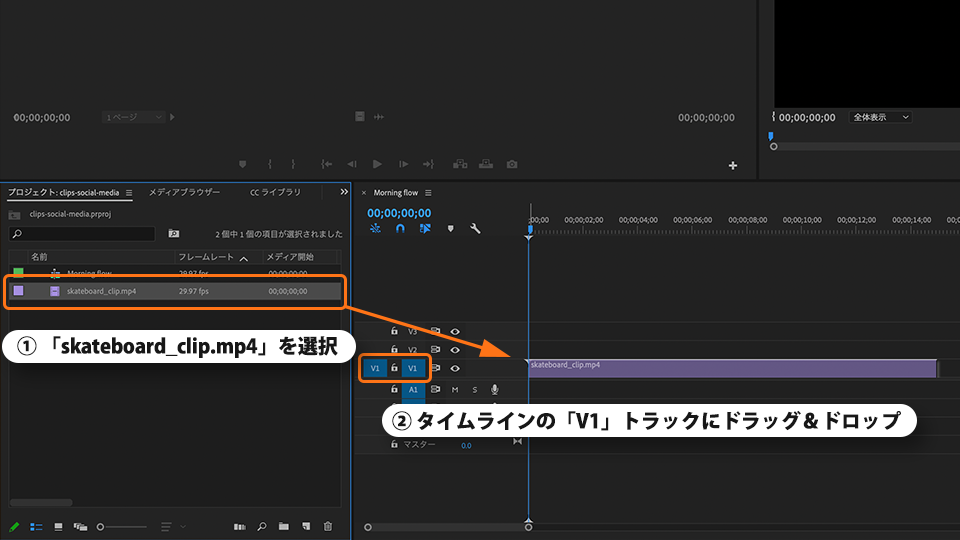Screen dimensions: 960x540
Task: Open timeline display settings wrench
Action: (x=475, y=228)
